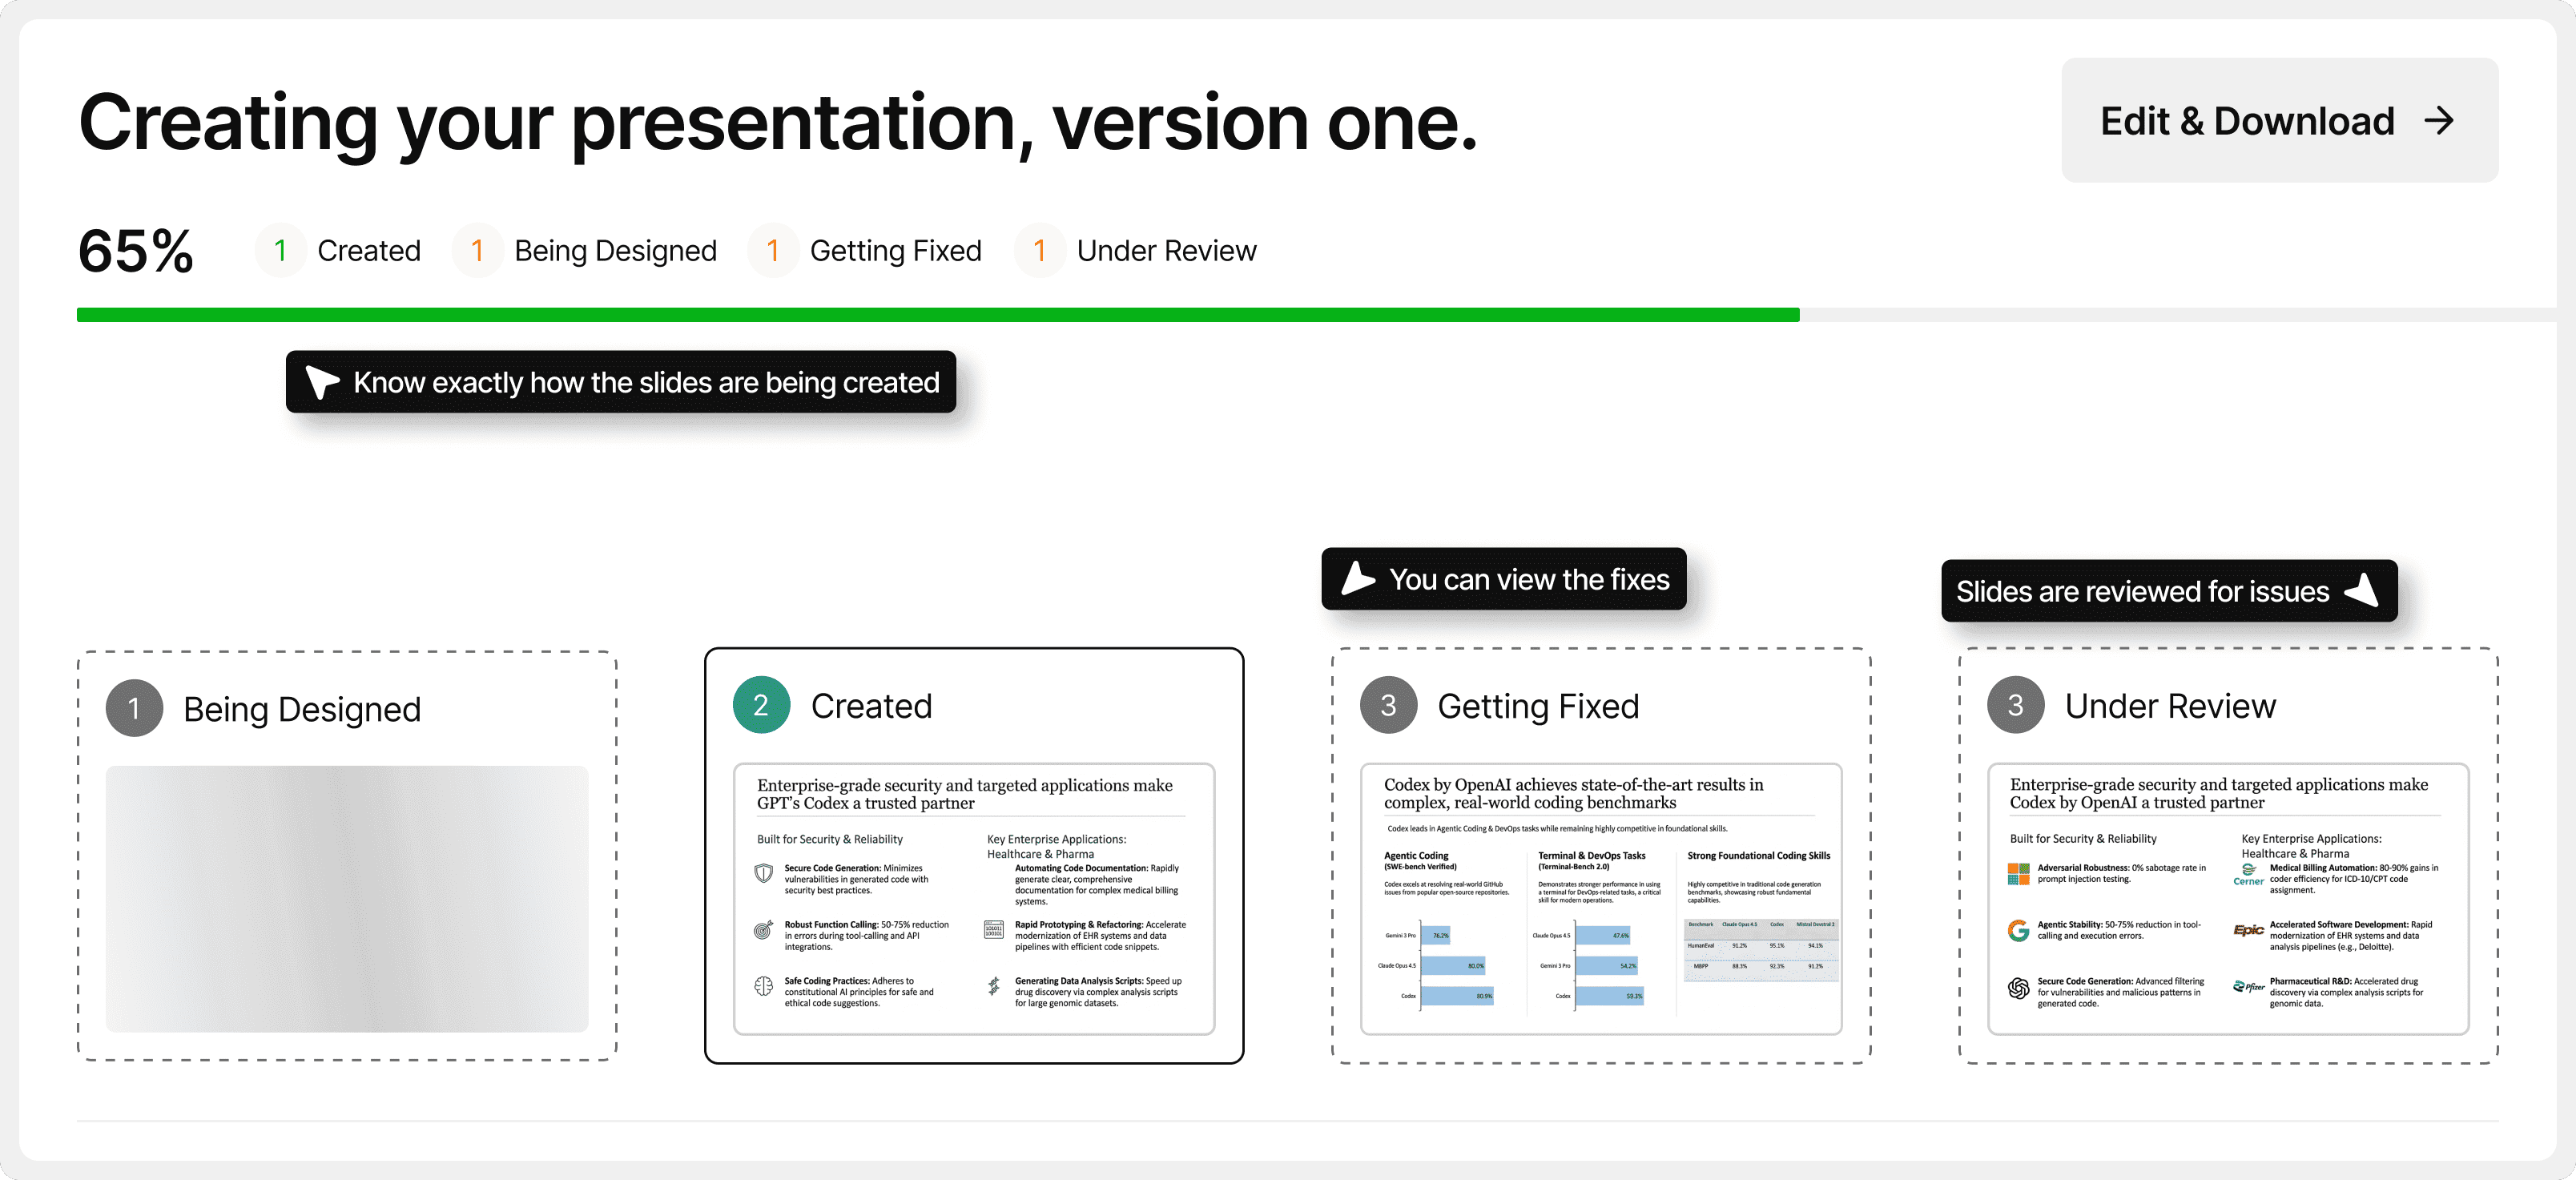The height and width of the screenshot is (1180, 2576).
Task: Click the cursor icon in 'Slides are reviewed' tooltip
Action: 2362,591
